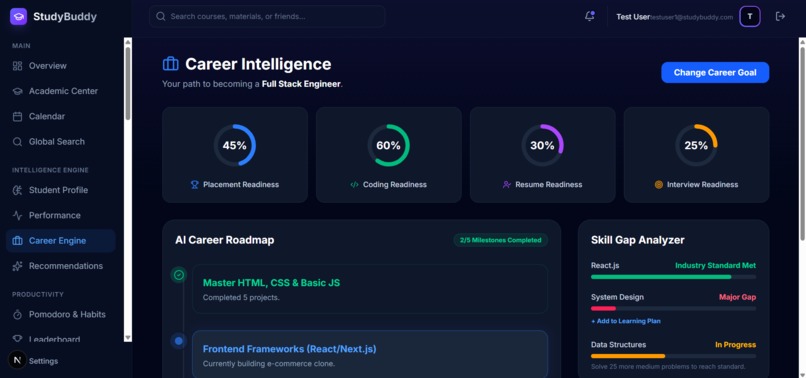Image resolution: width=806 pixels, height=378 pixels.
Task: Click the Next.js N badge icon
Action: click(x=17, y=361)
